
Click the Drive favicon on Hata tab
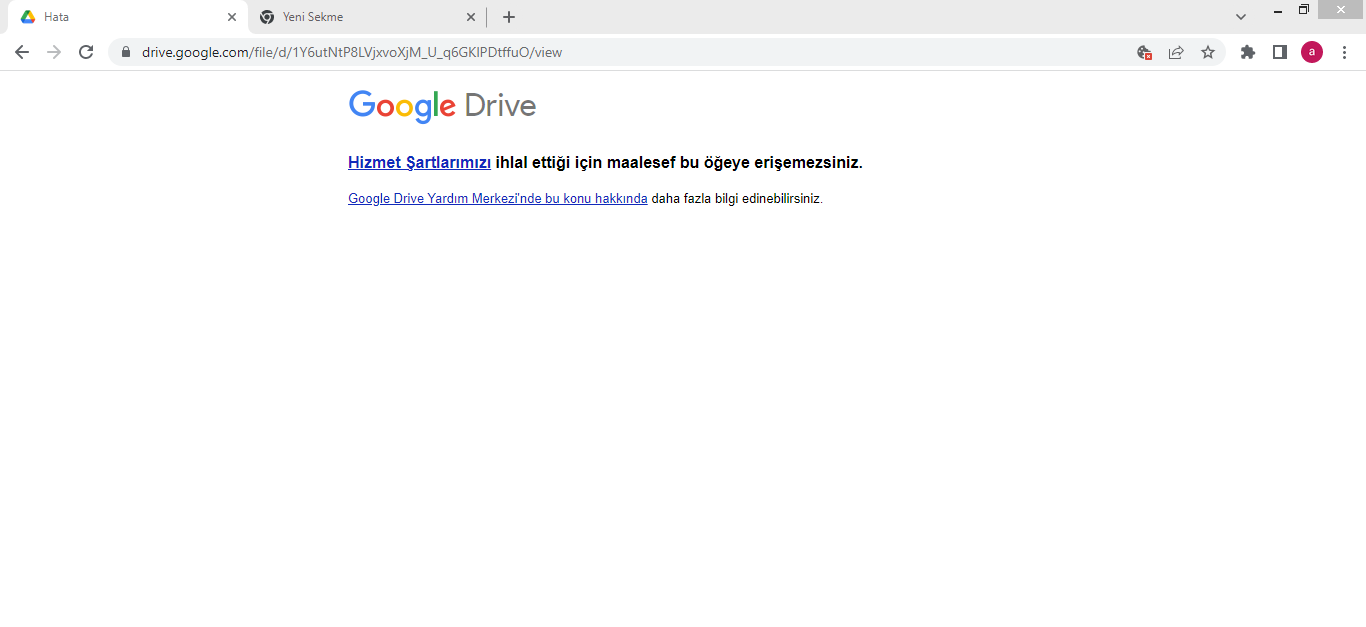(28, 17)
